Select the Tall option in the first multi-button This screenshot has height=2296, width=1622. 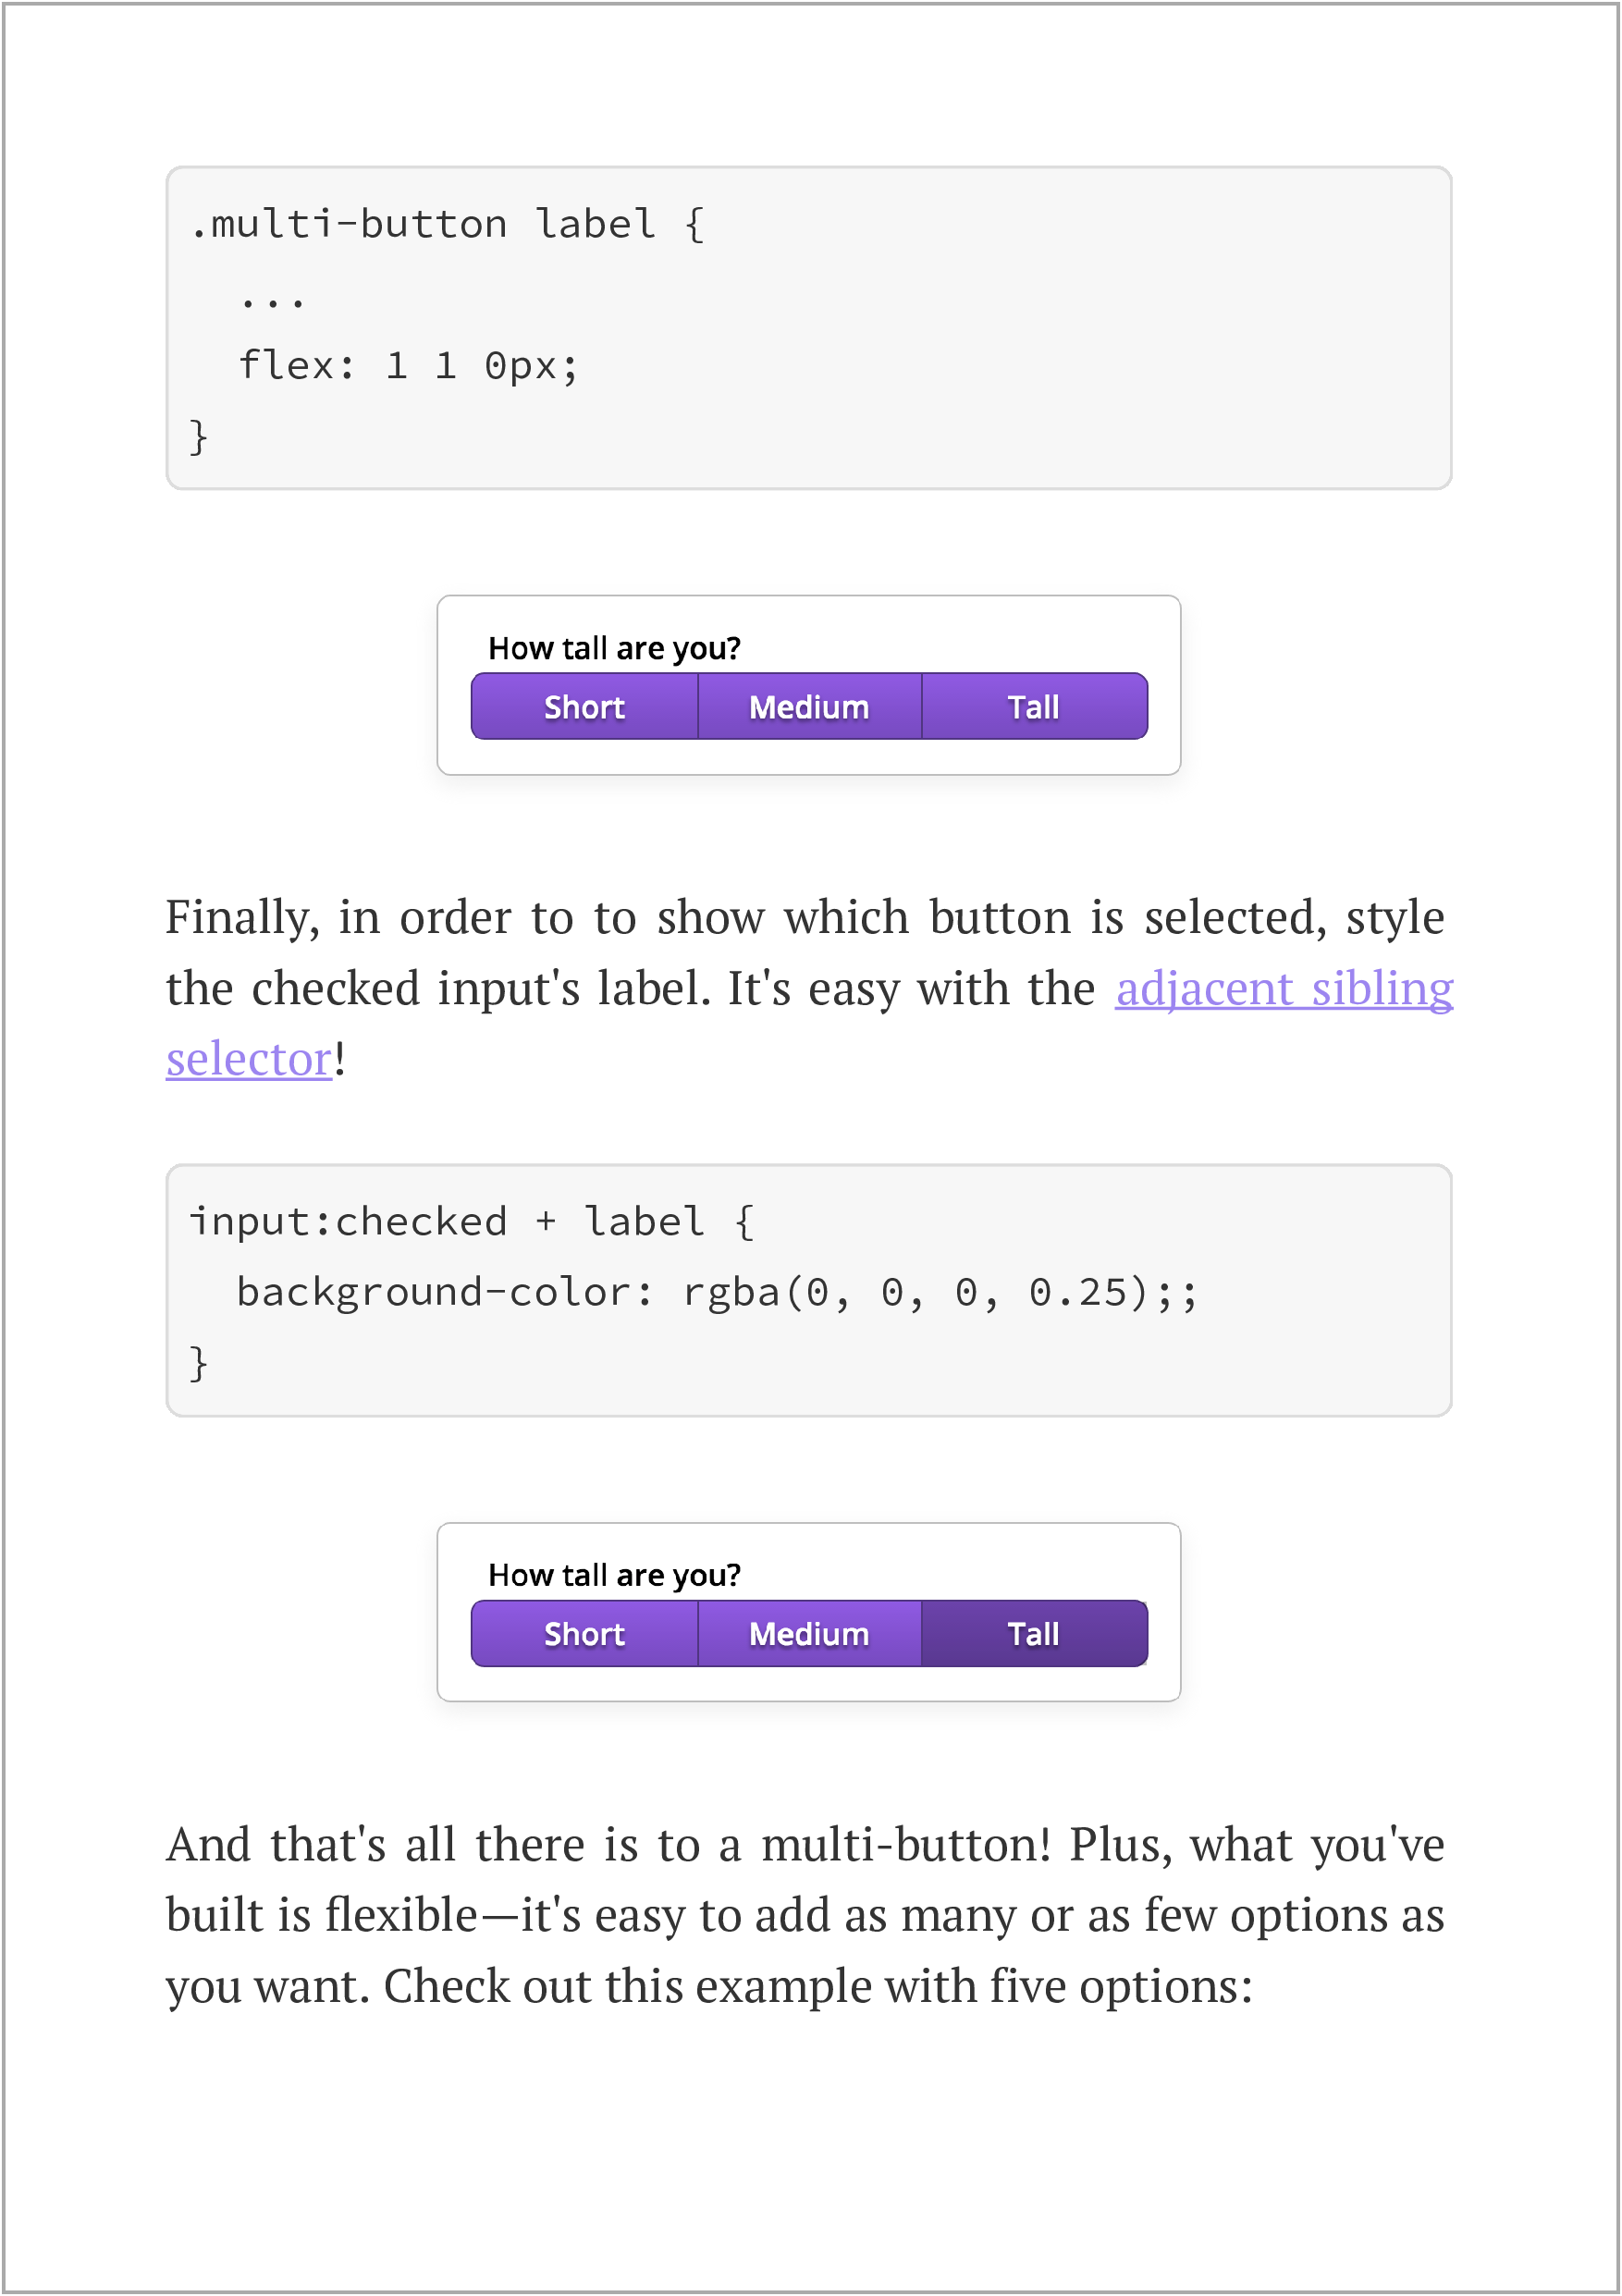tap(1033, 706)
